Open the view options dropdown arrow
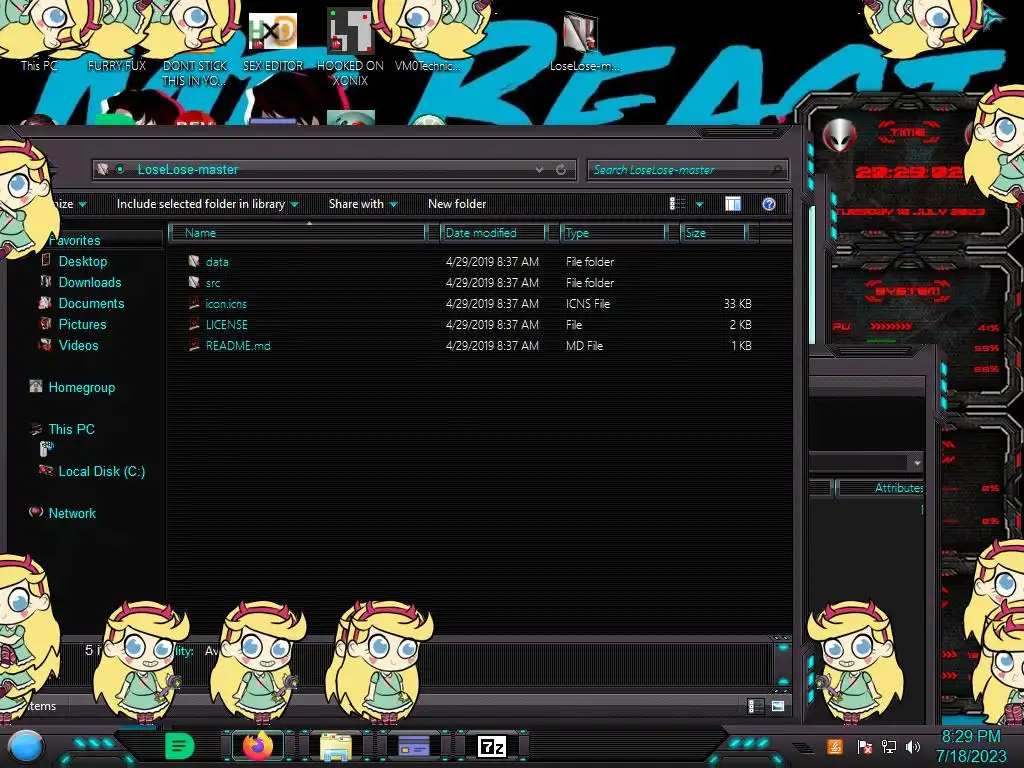This screenshot has width=1024, height=768. [699, 204]
